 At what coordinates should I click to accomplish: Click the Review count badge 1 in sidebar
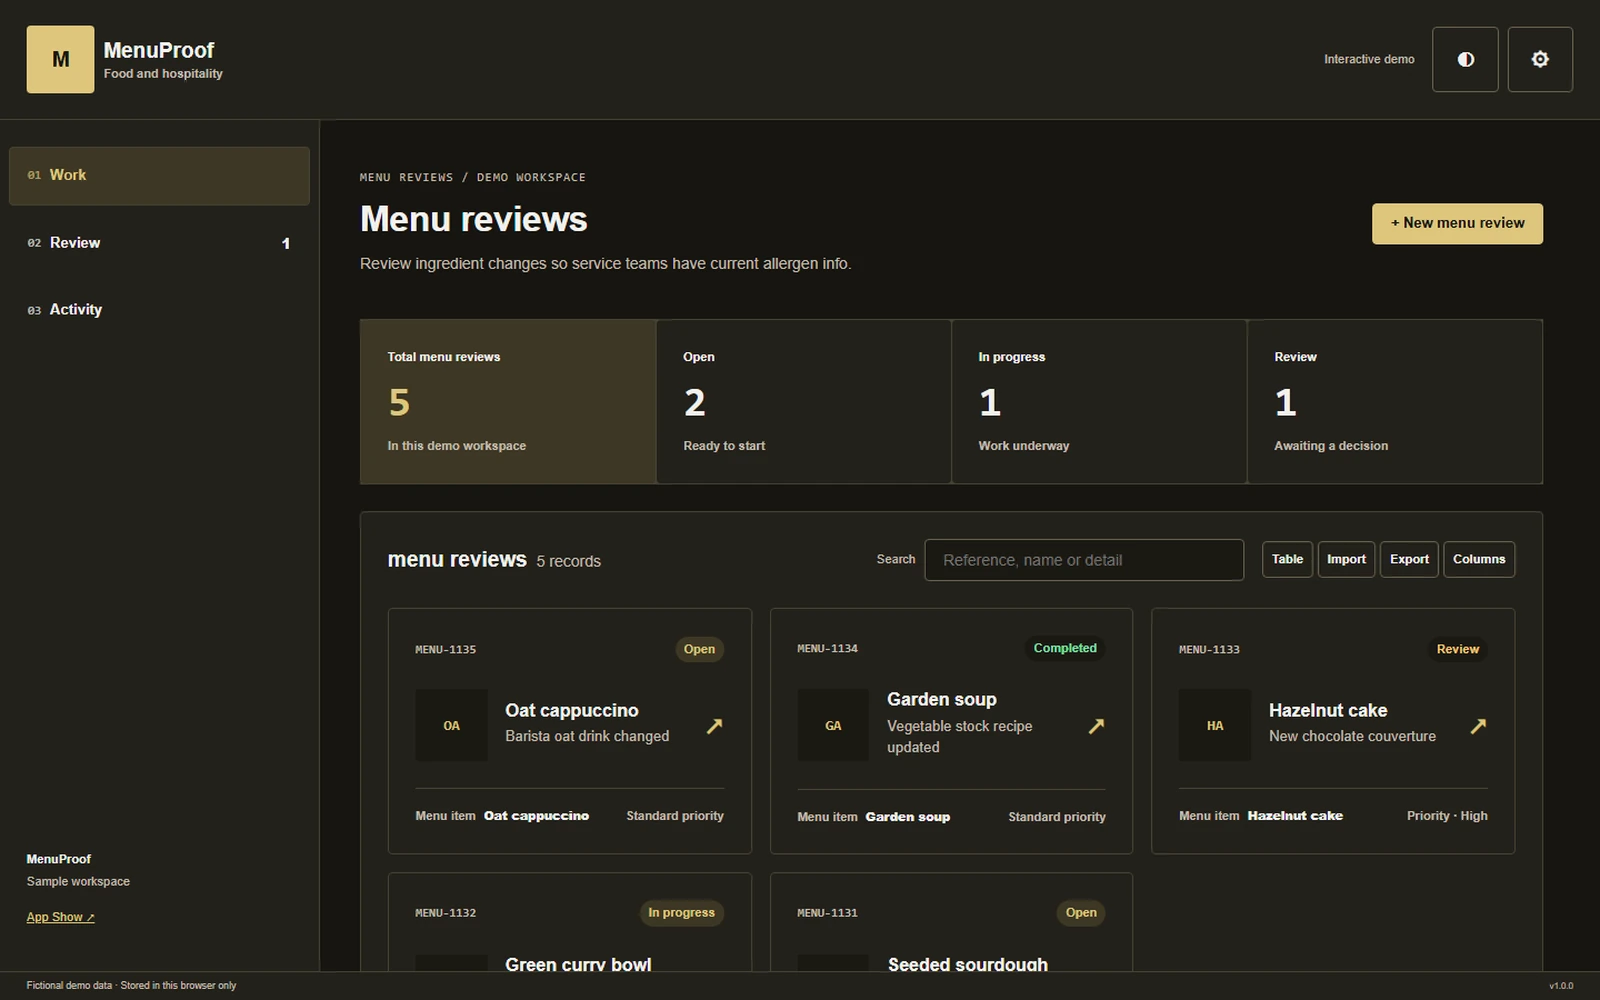286,243
